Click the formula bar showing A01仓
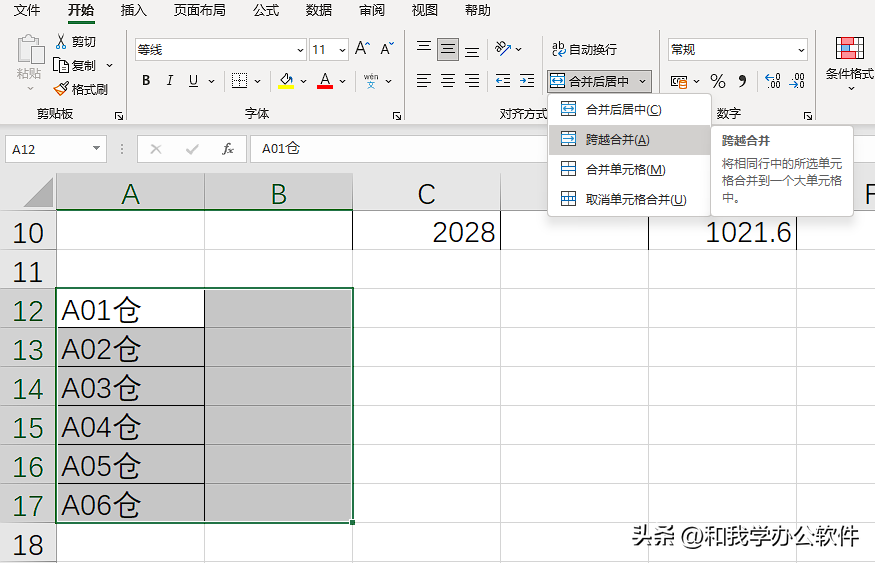 click(399, 149)
